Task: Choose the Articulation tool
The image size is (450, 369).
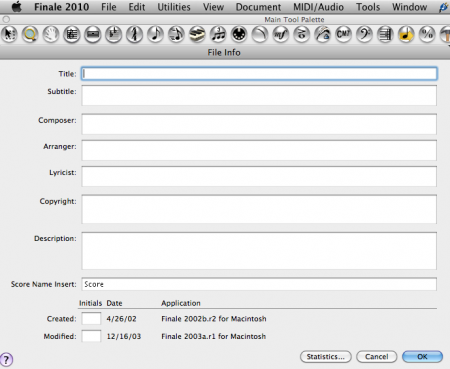Action: point(302,34)
